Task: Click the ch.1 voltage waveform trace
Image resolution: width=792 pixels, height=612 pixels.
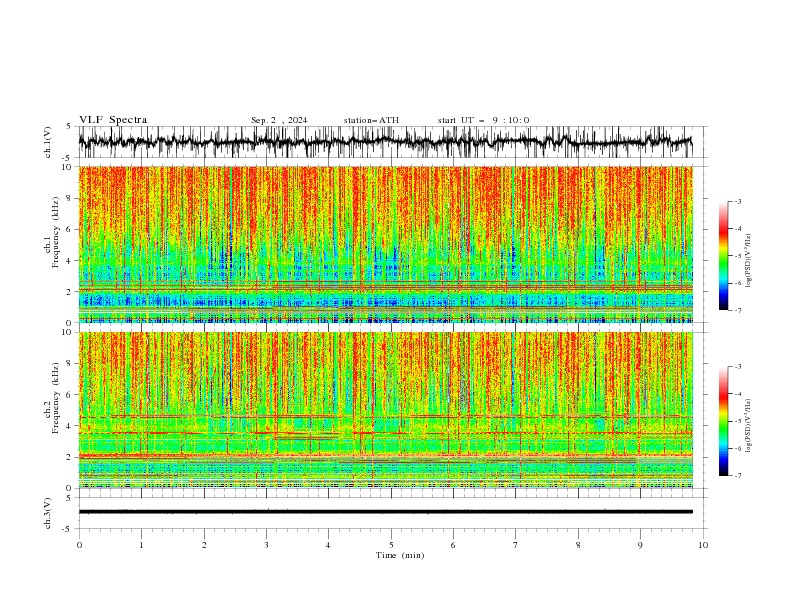Action: pyautogui.click(x=385, y=142)
